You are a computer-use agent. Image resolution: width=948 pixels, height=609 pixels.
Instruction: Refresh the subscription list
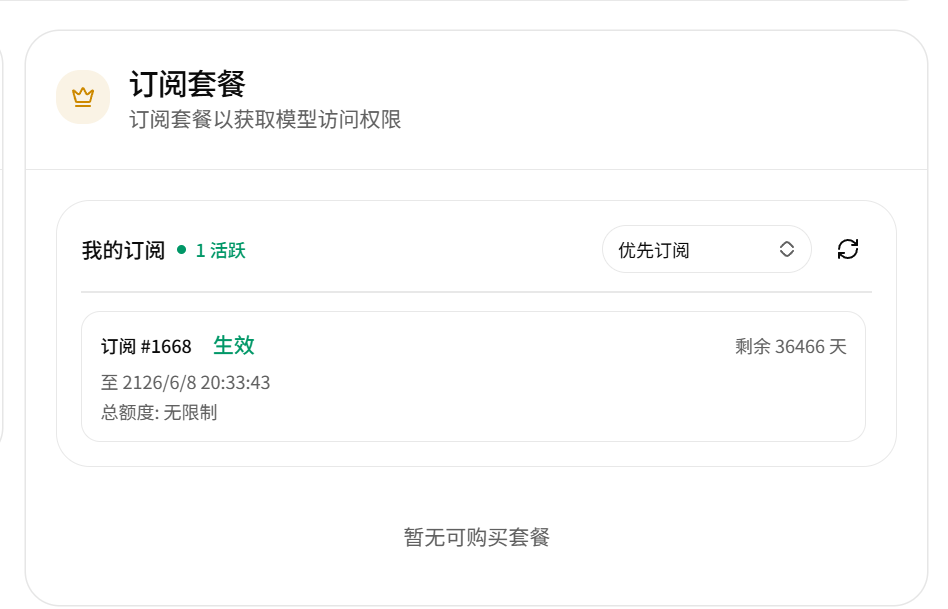[848, 249]
